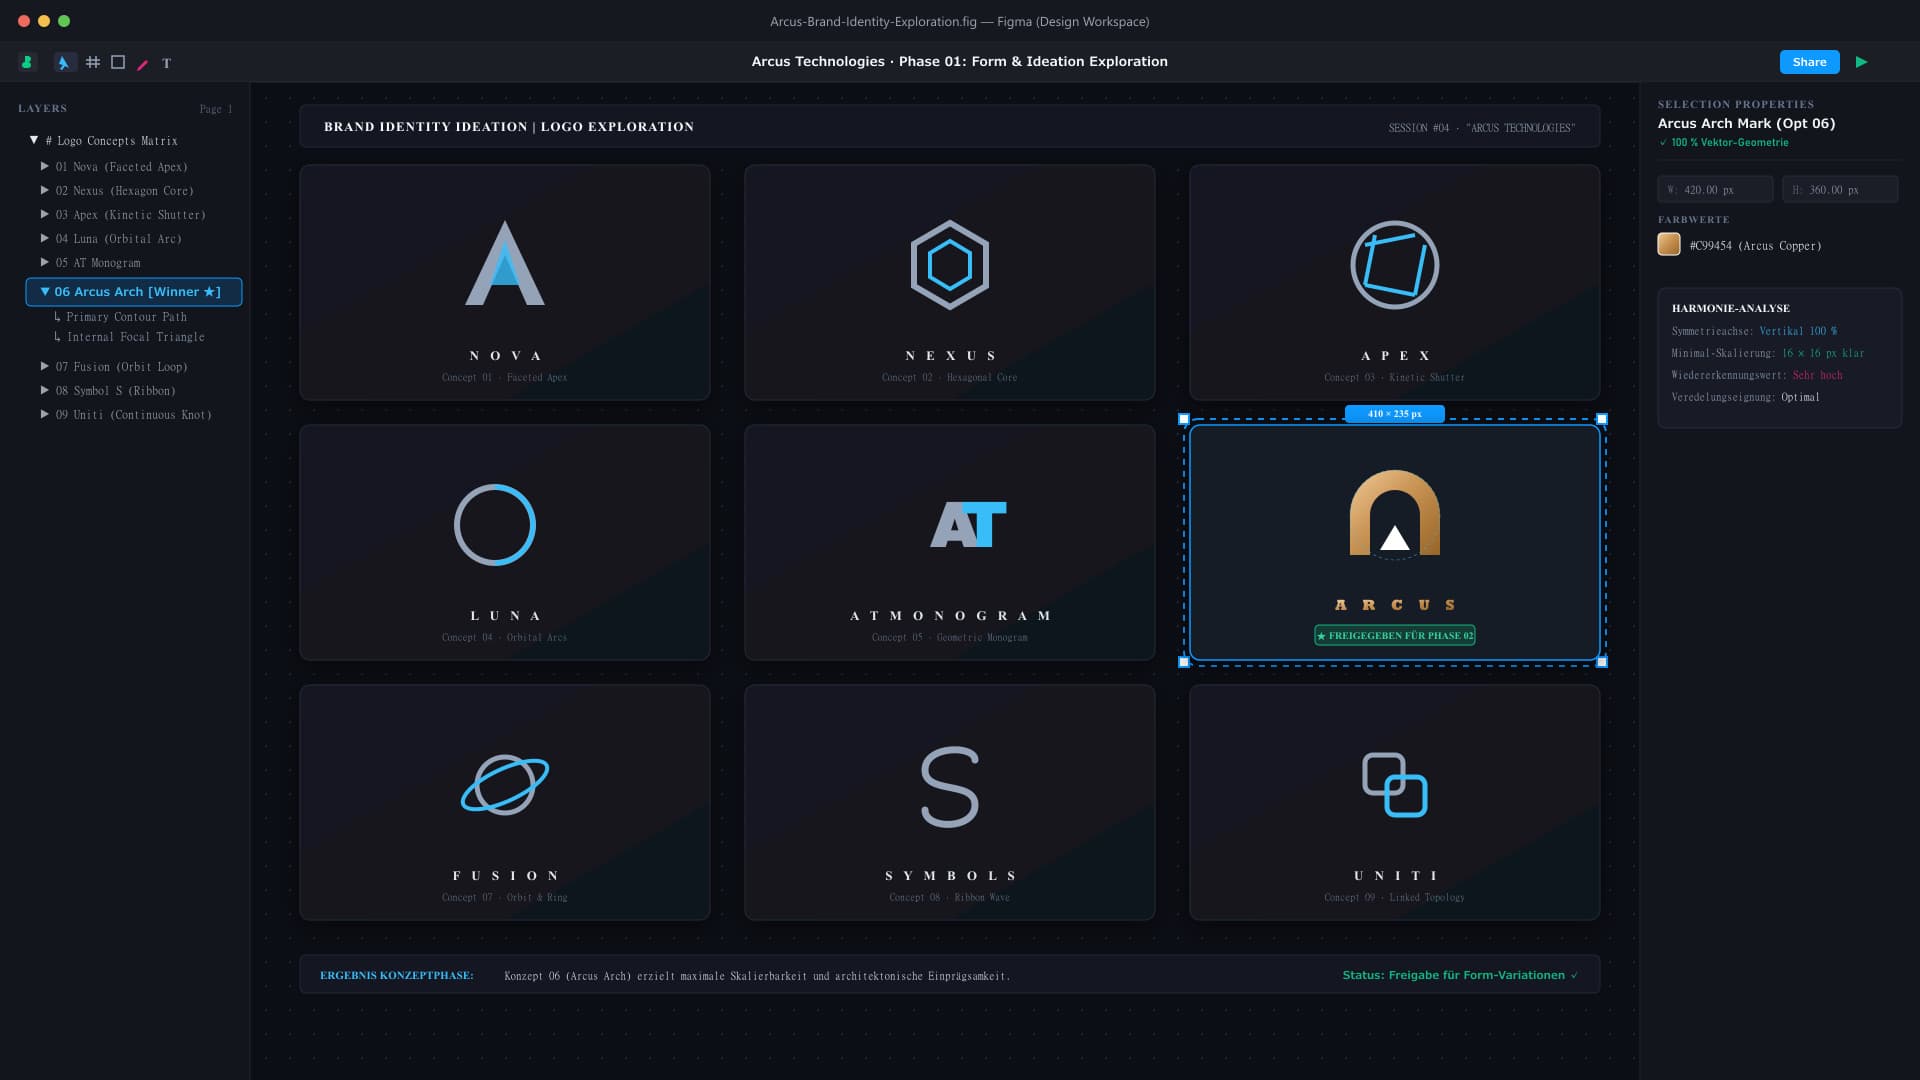Click the AT monogram logo

pyautogui.click(x=968, y=524)
